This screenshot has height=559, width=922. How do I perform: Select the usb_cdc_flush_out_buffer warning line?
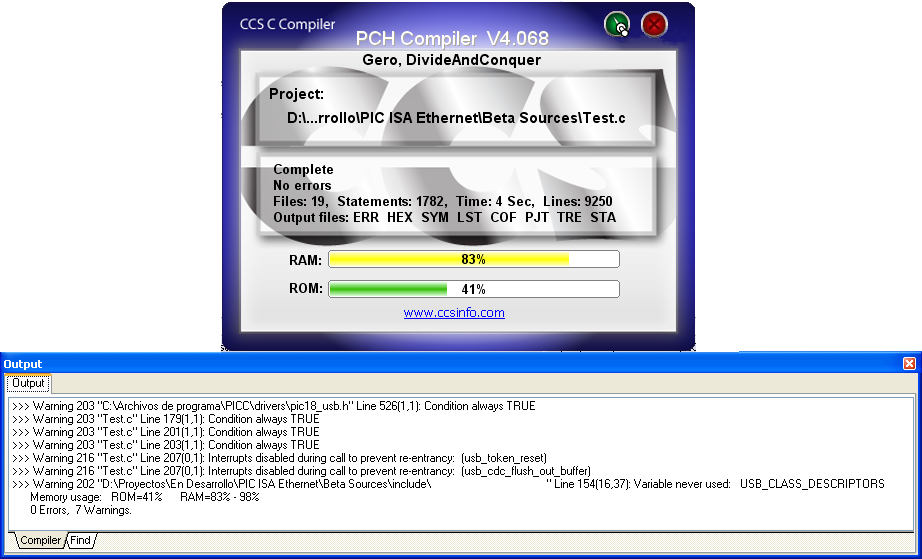point(302,471)
